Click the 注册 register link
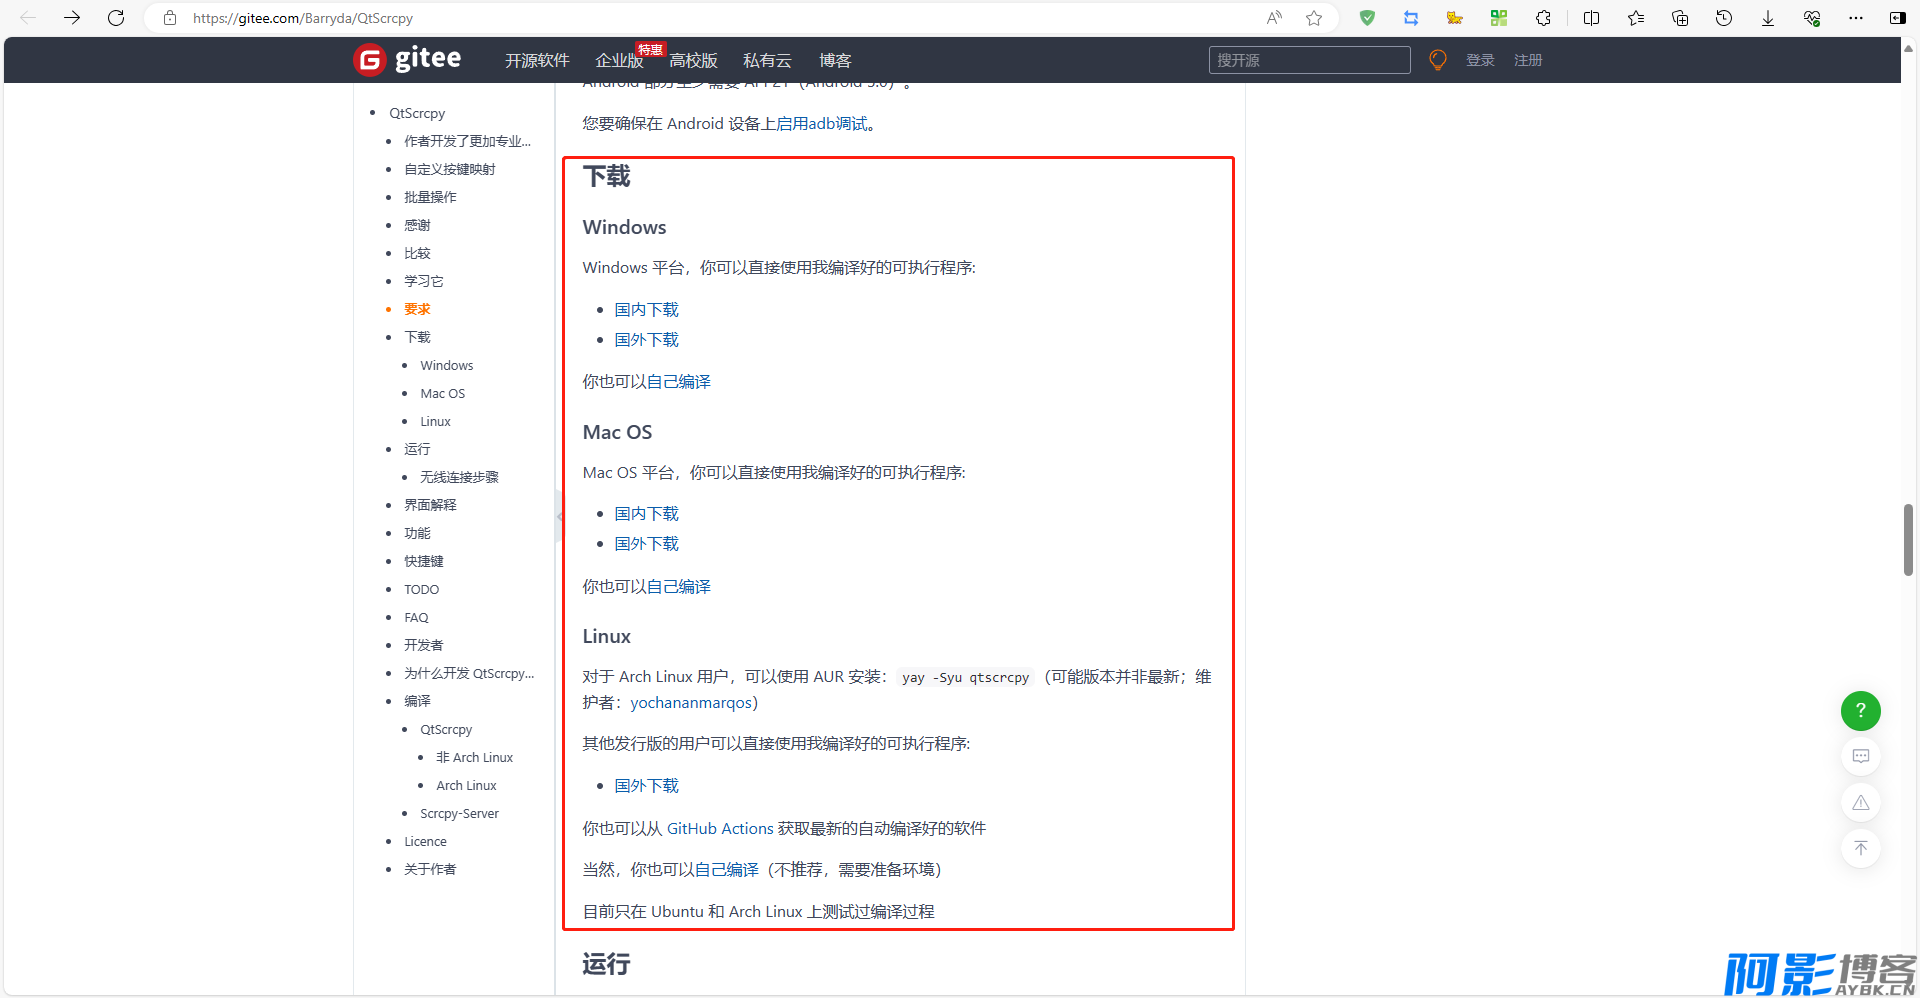The width and height of the screenshot is (1920, 998). click(1528, 60)
